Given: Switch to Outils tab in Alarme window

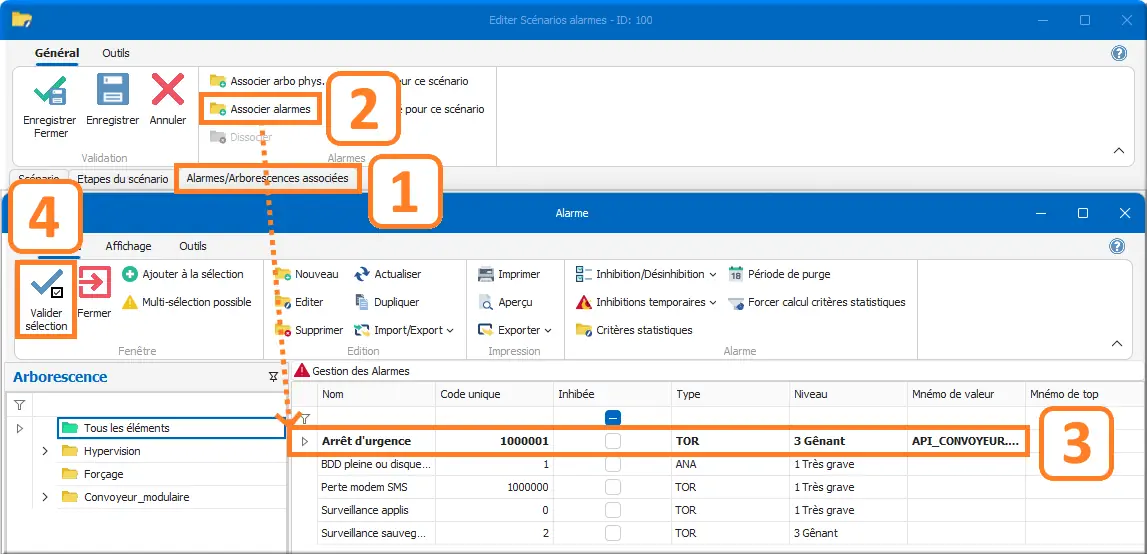Looking at the screenshot, I should [193, 246].
